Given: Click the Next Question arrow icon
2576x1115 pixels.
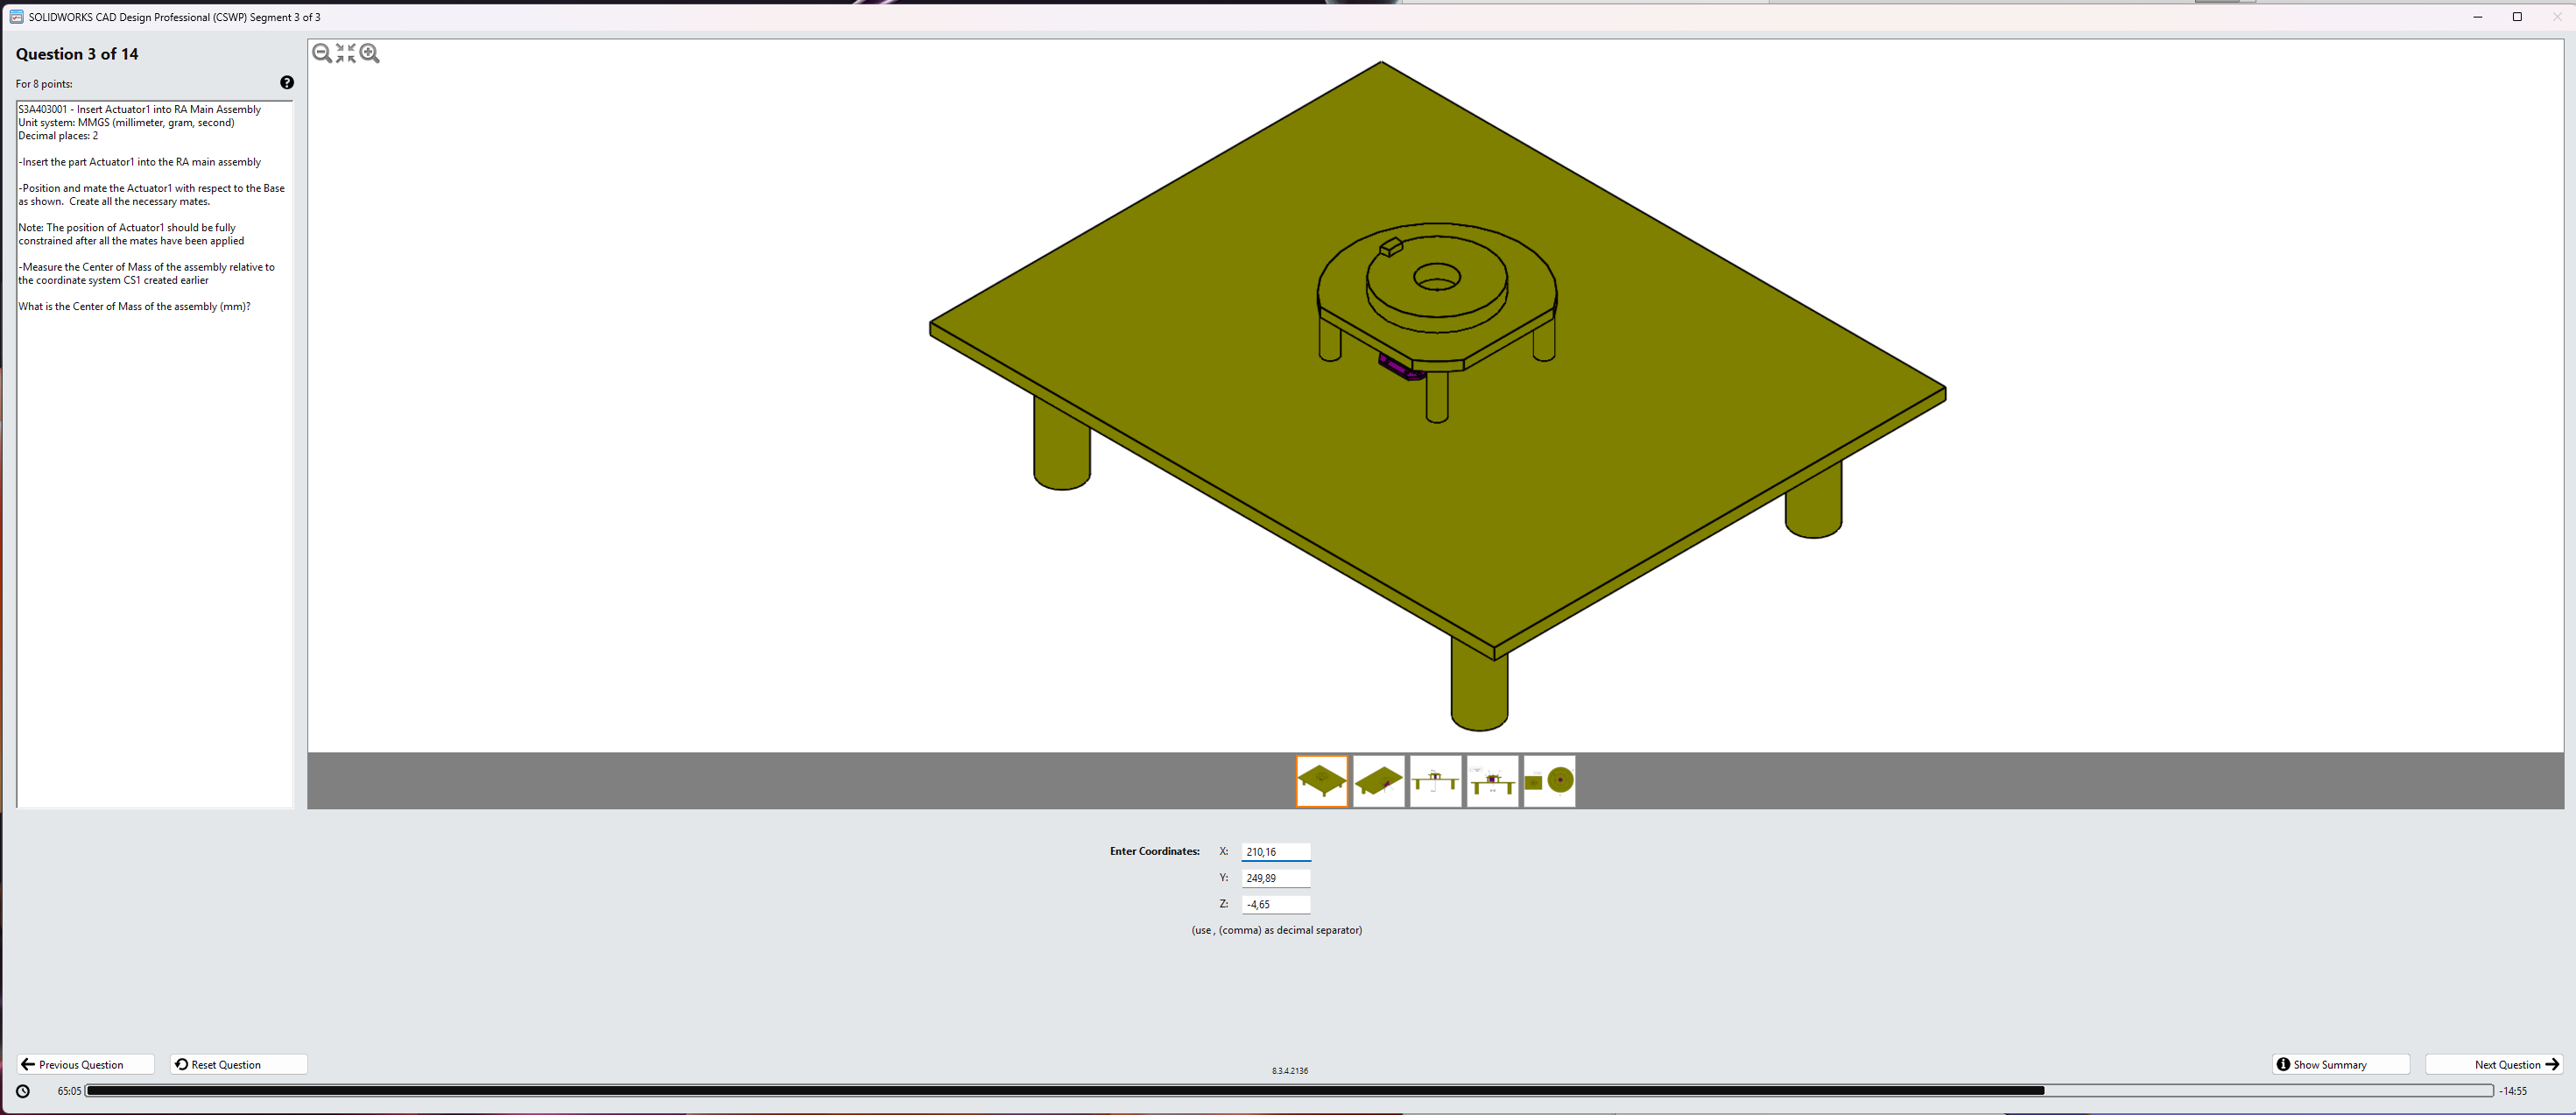Looking at the screenshot, I should pos(2551,1064).
